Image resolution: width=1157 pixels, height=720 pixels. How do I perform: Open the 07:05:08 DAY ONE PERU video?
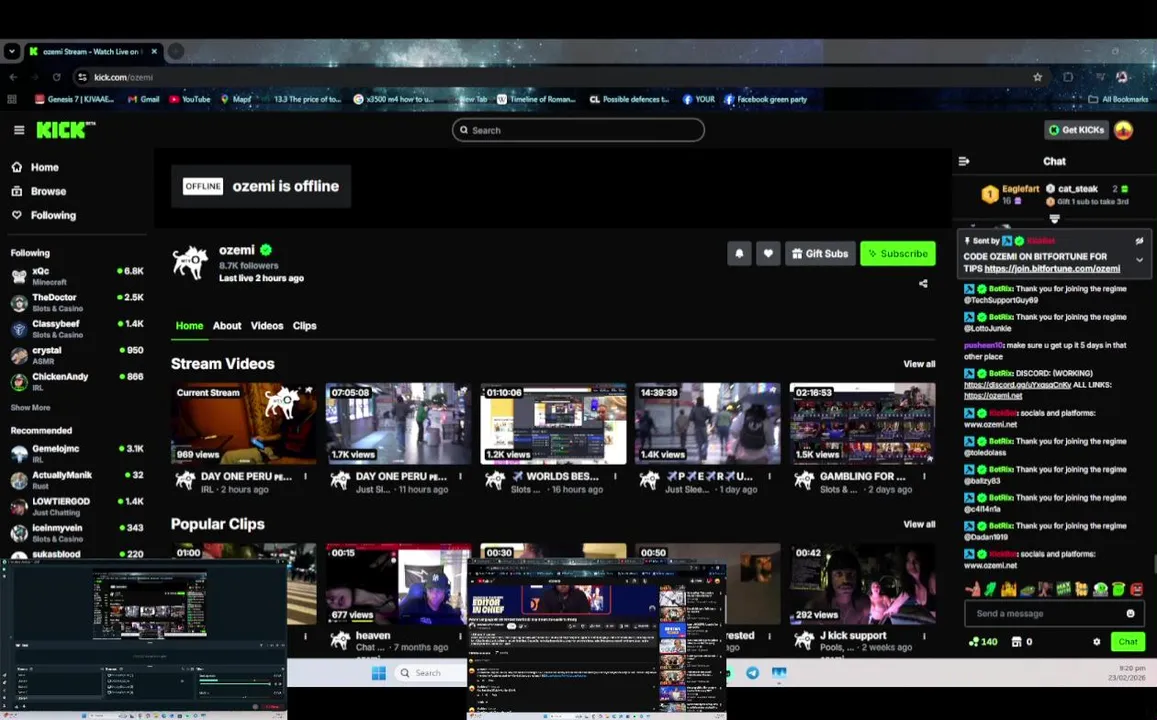(x=398, y=423)
